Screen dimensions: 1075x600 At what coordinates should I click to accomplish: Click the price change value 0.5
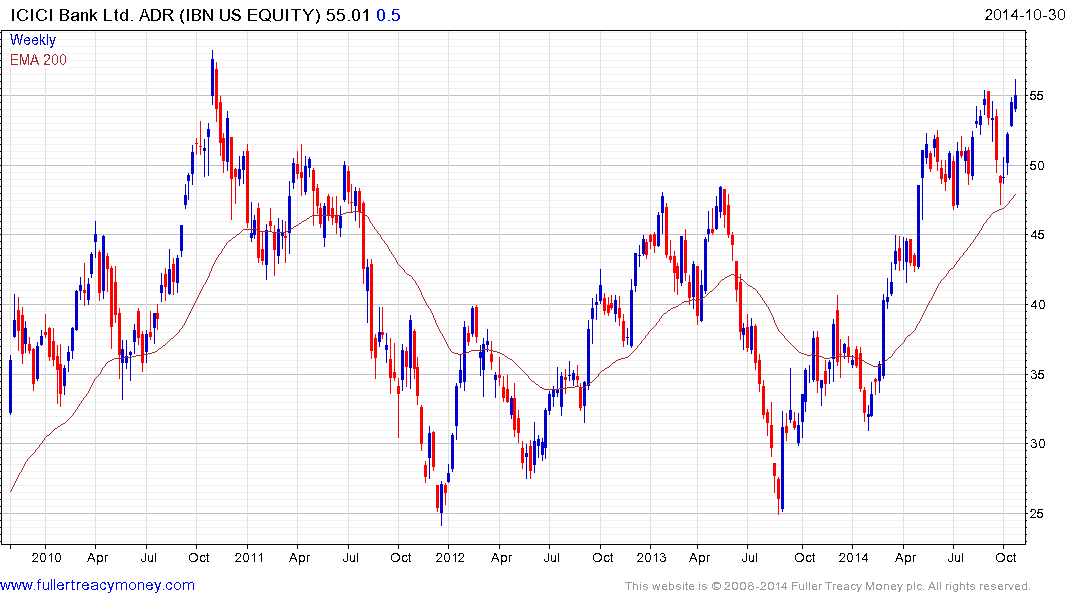(x=388, y=15)
